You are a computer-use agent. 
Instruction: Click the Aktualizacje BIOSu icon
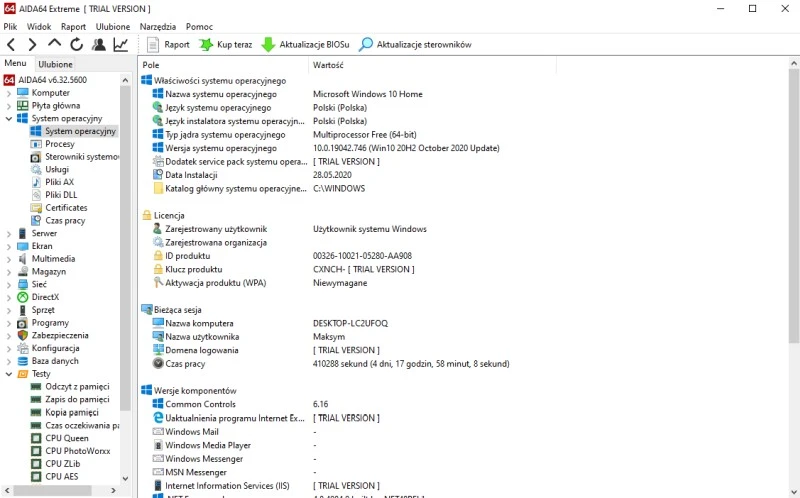(268, 44)
